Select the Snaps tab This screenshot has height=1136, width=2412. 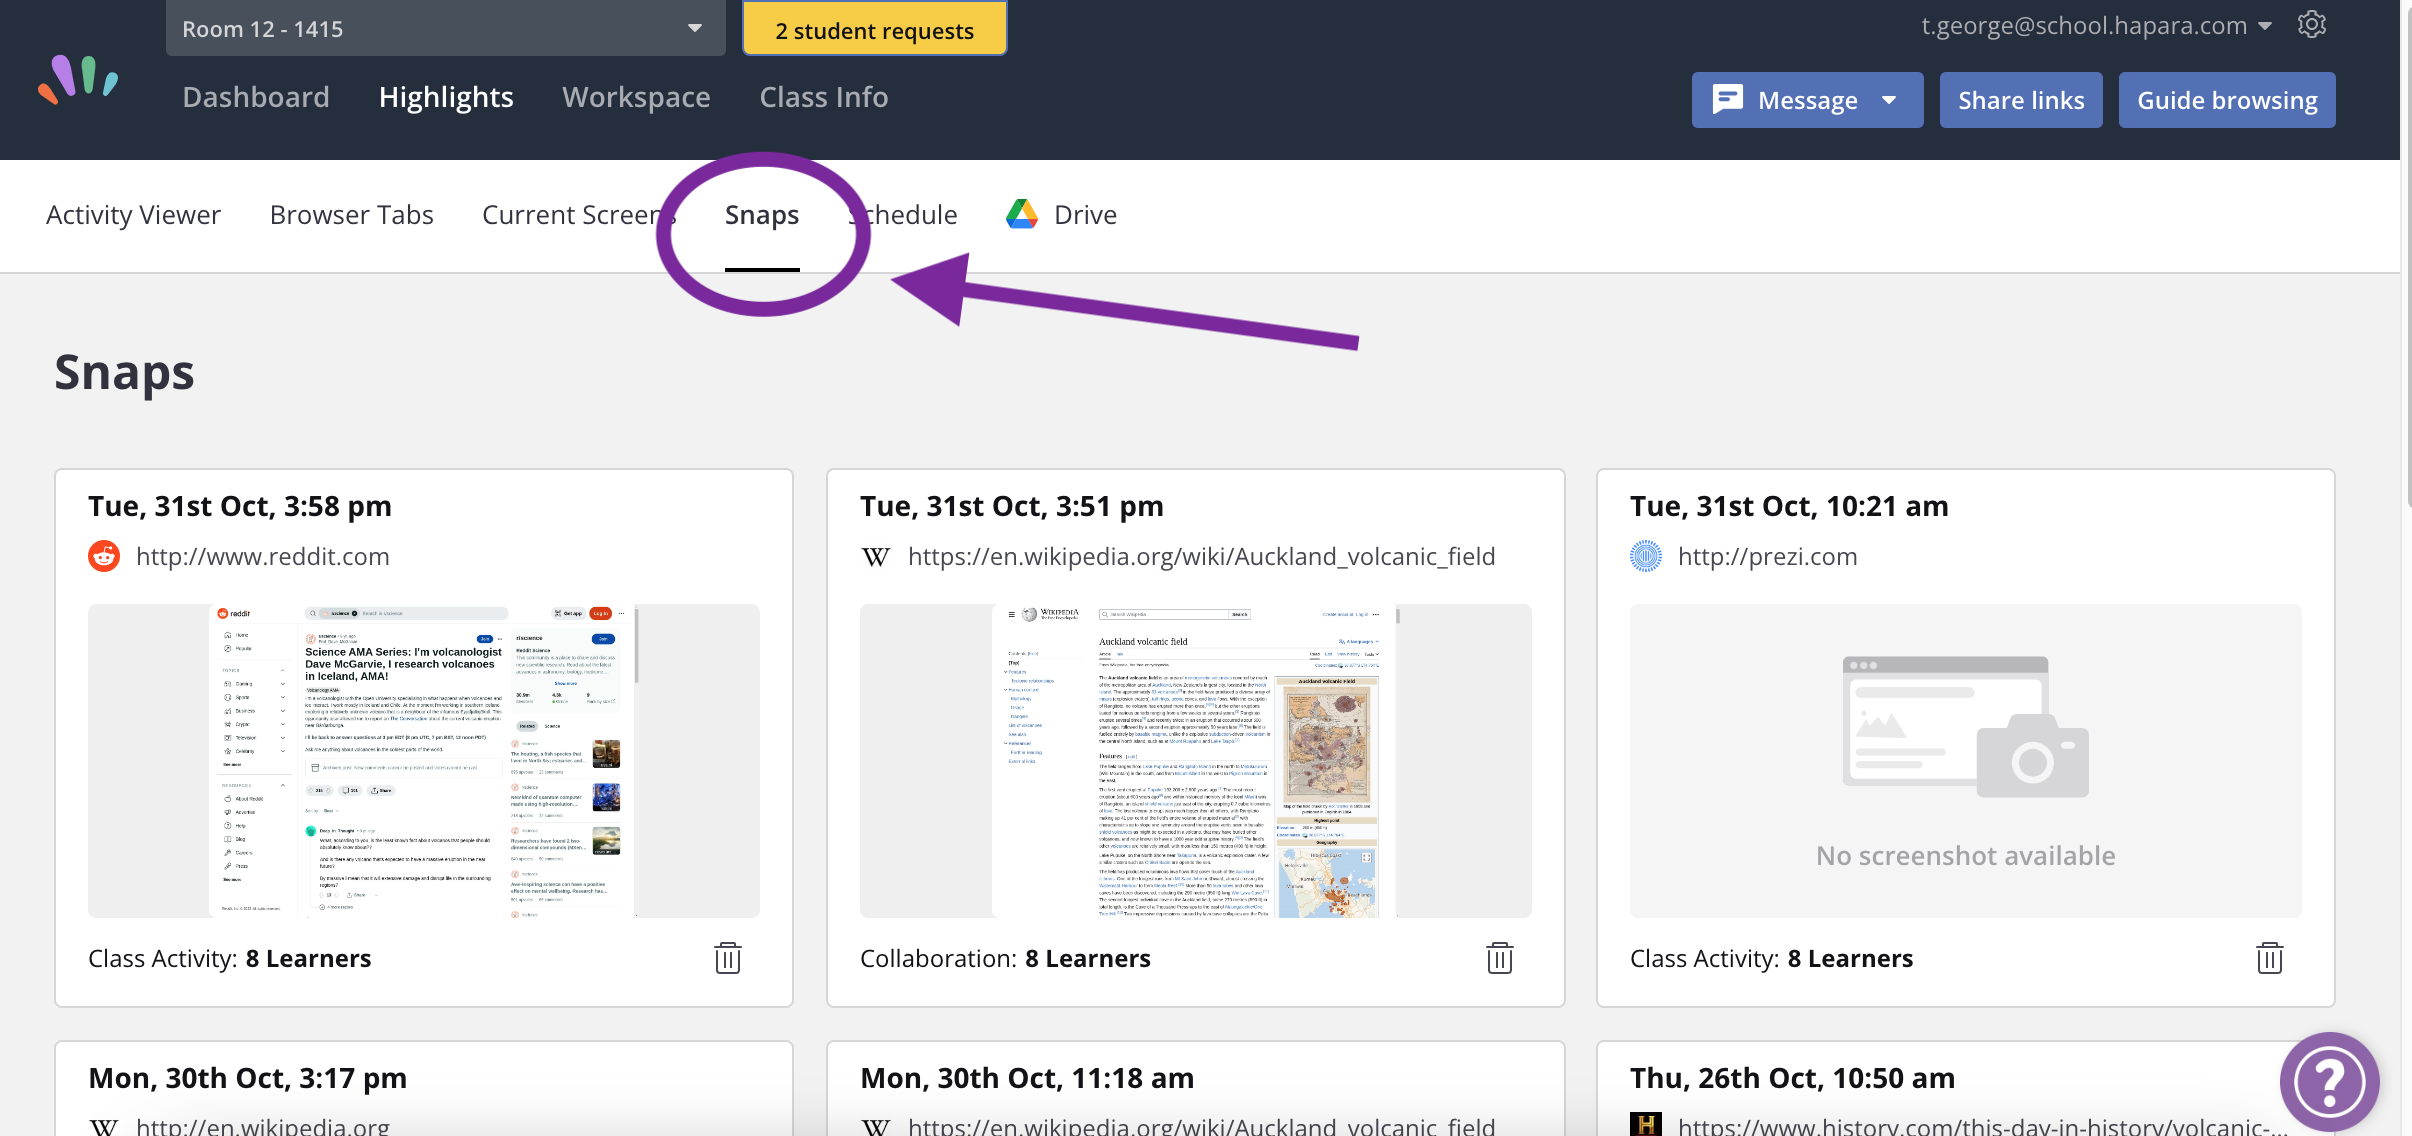(x=762, y=215)
